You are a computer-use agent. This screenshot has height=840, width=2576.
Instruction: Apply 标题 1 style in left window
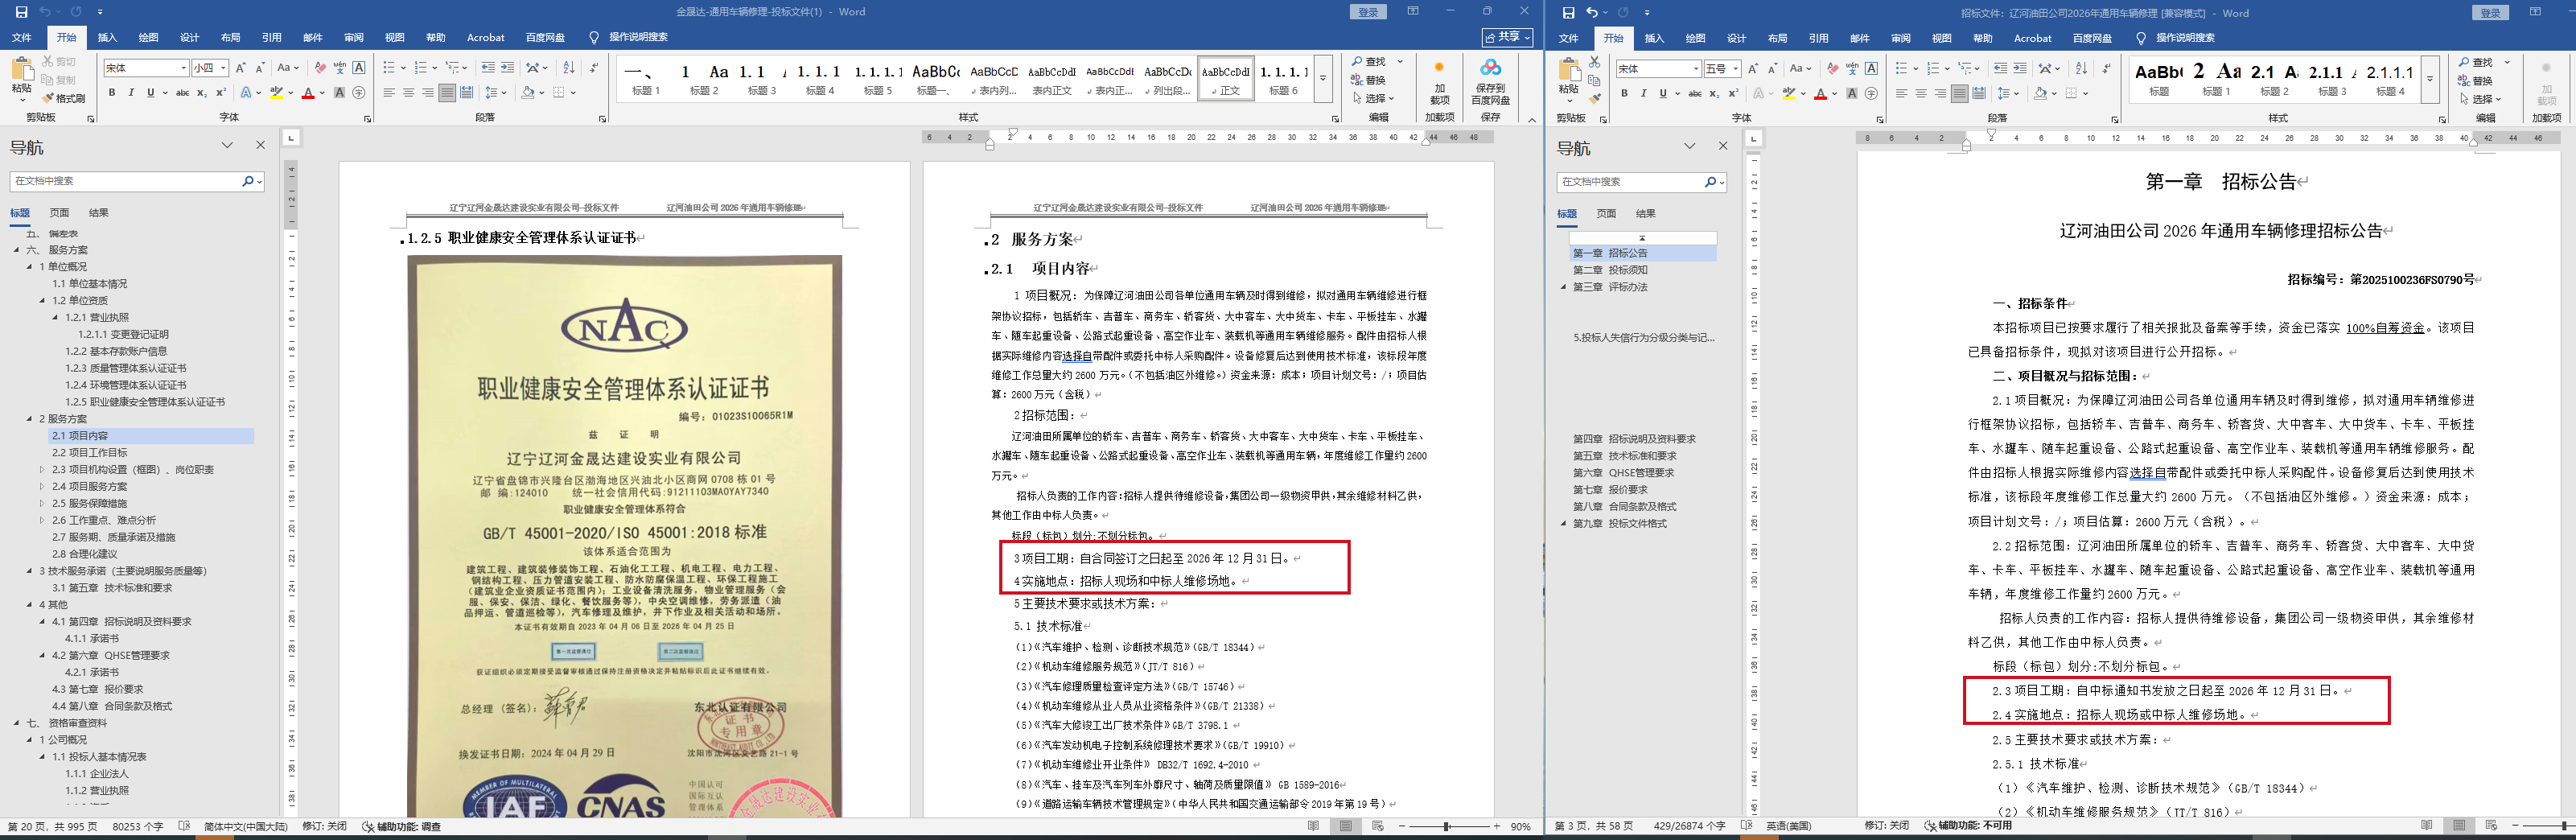click(646, 80)
